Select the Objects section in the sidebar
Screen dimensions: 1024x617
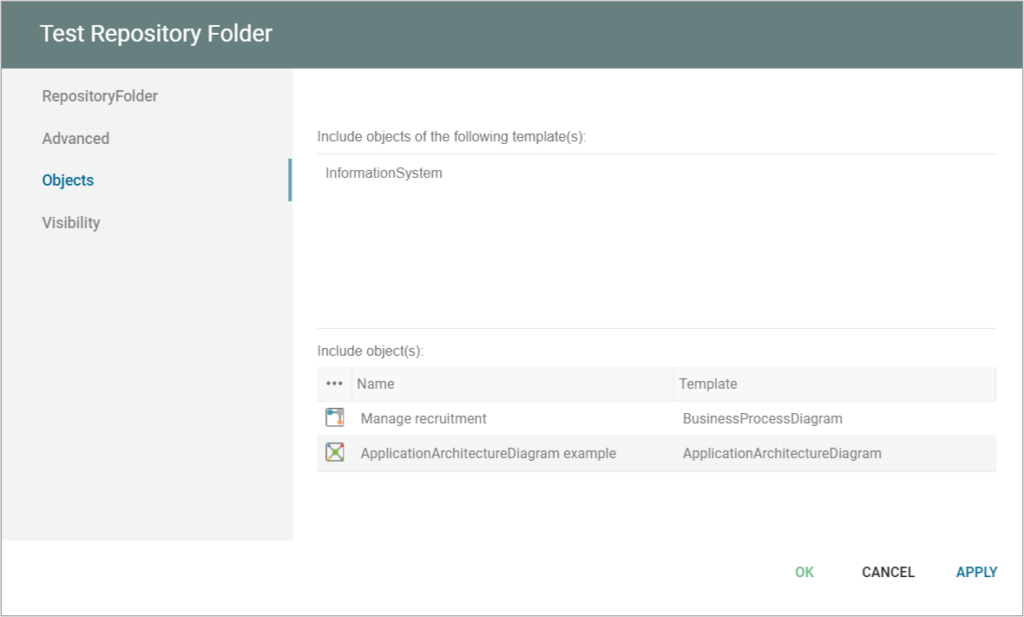[67, 180]
